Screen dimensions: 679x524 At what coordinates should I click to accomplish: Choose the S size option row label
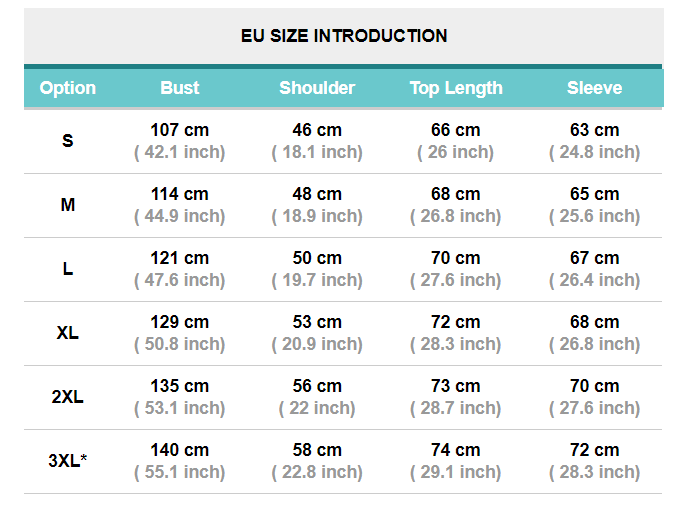(68, 141)
